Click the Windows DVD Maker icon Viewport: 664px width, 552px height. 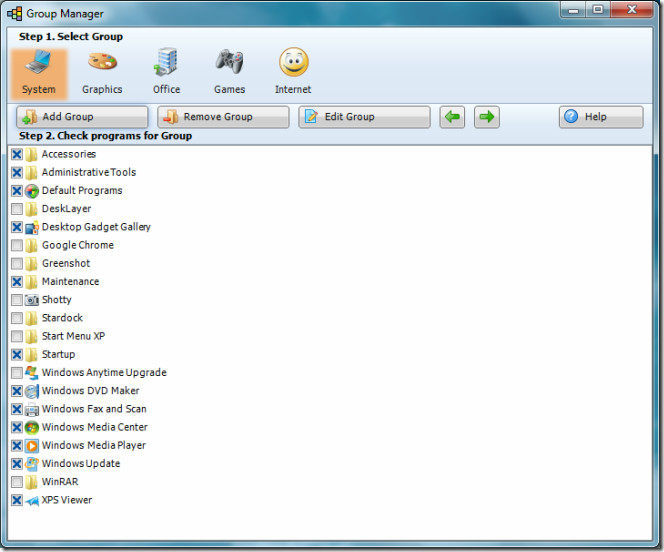[x=31, y=391]
